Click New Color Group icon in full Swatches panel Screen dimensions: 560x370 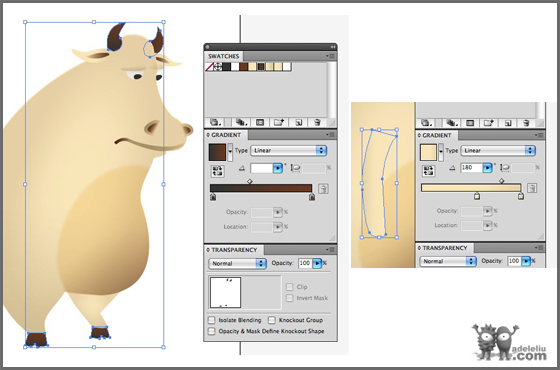point(279,122)
